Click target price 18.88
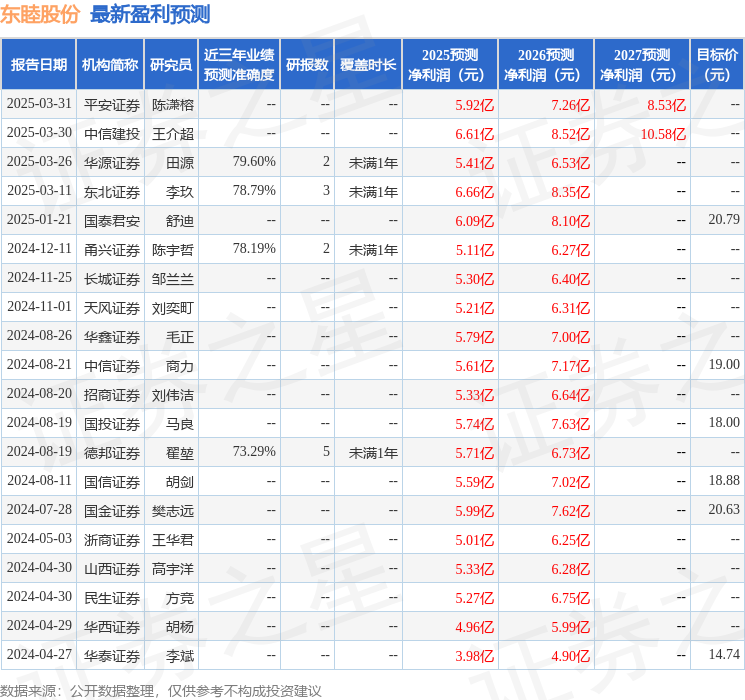 tap(724, 480)
